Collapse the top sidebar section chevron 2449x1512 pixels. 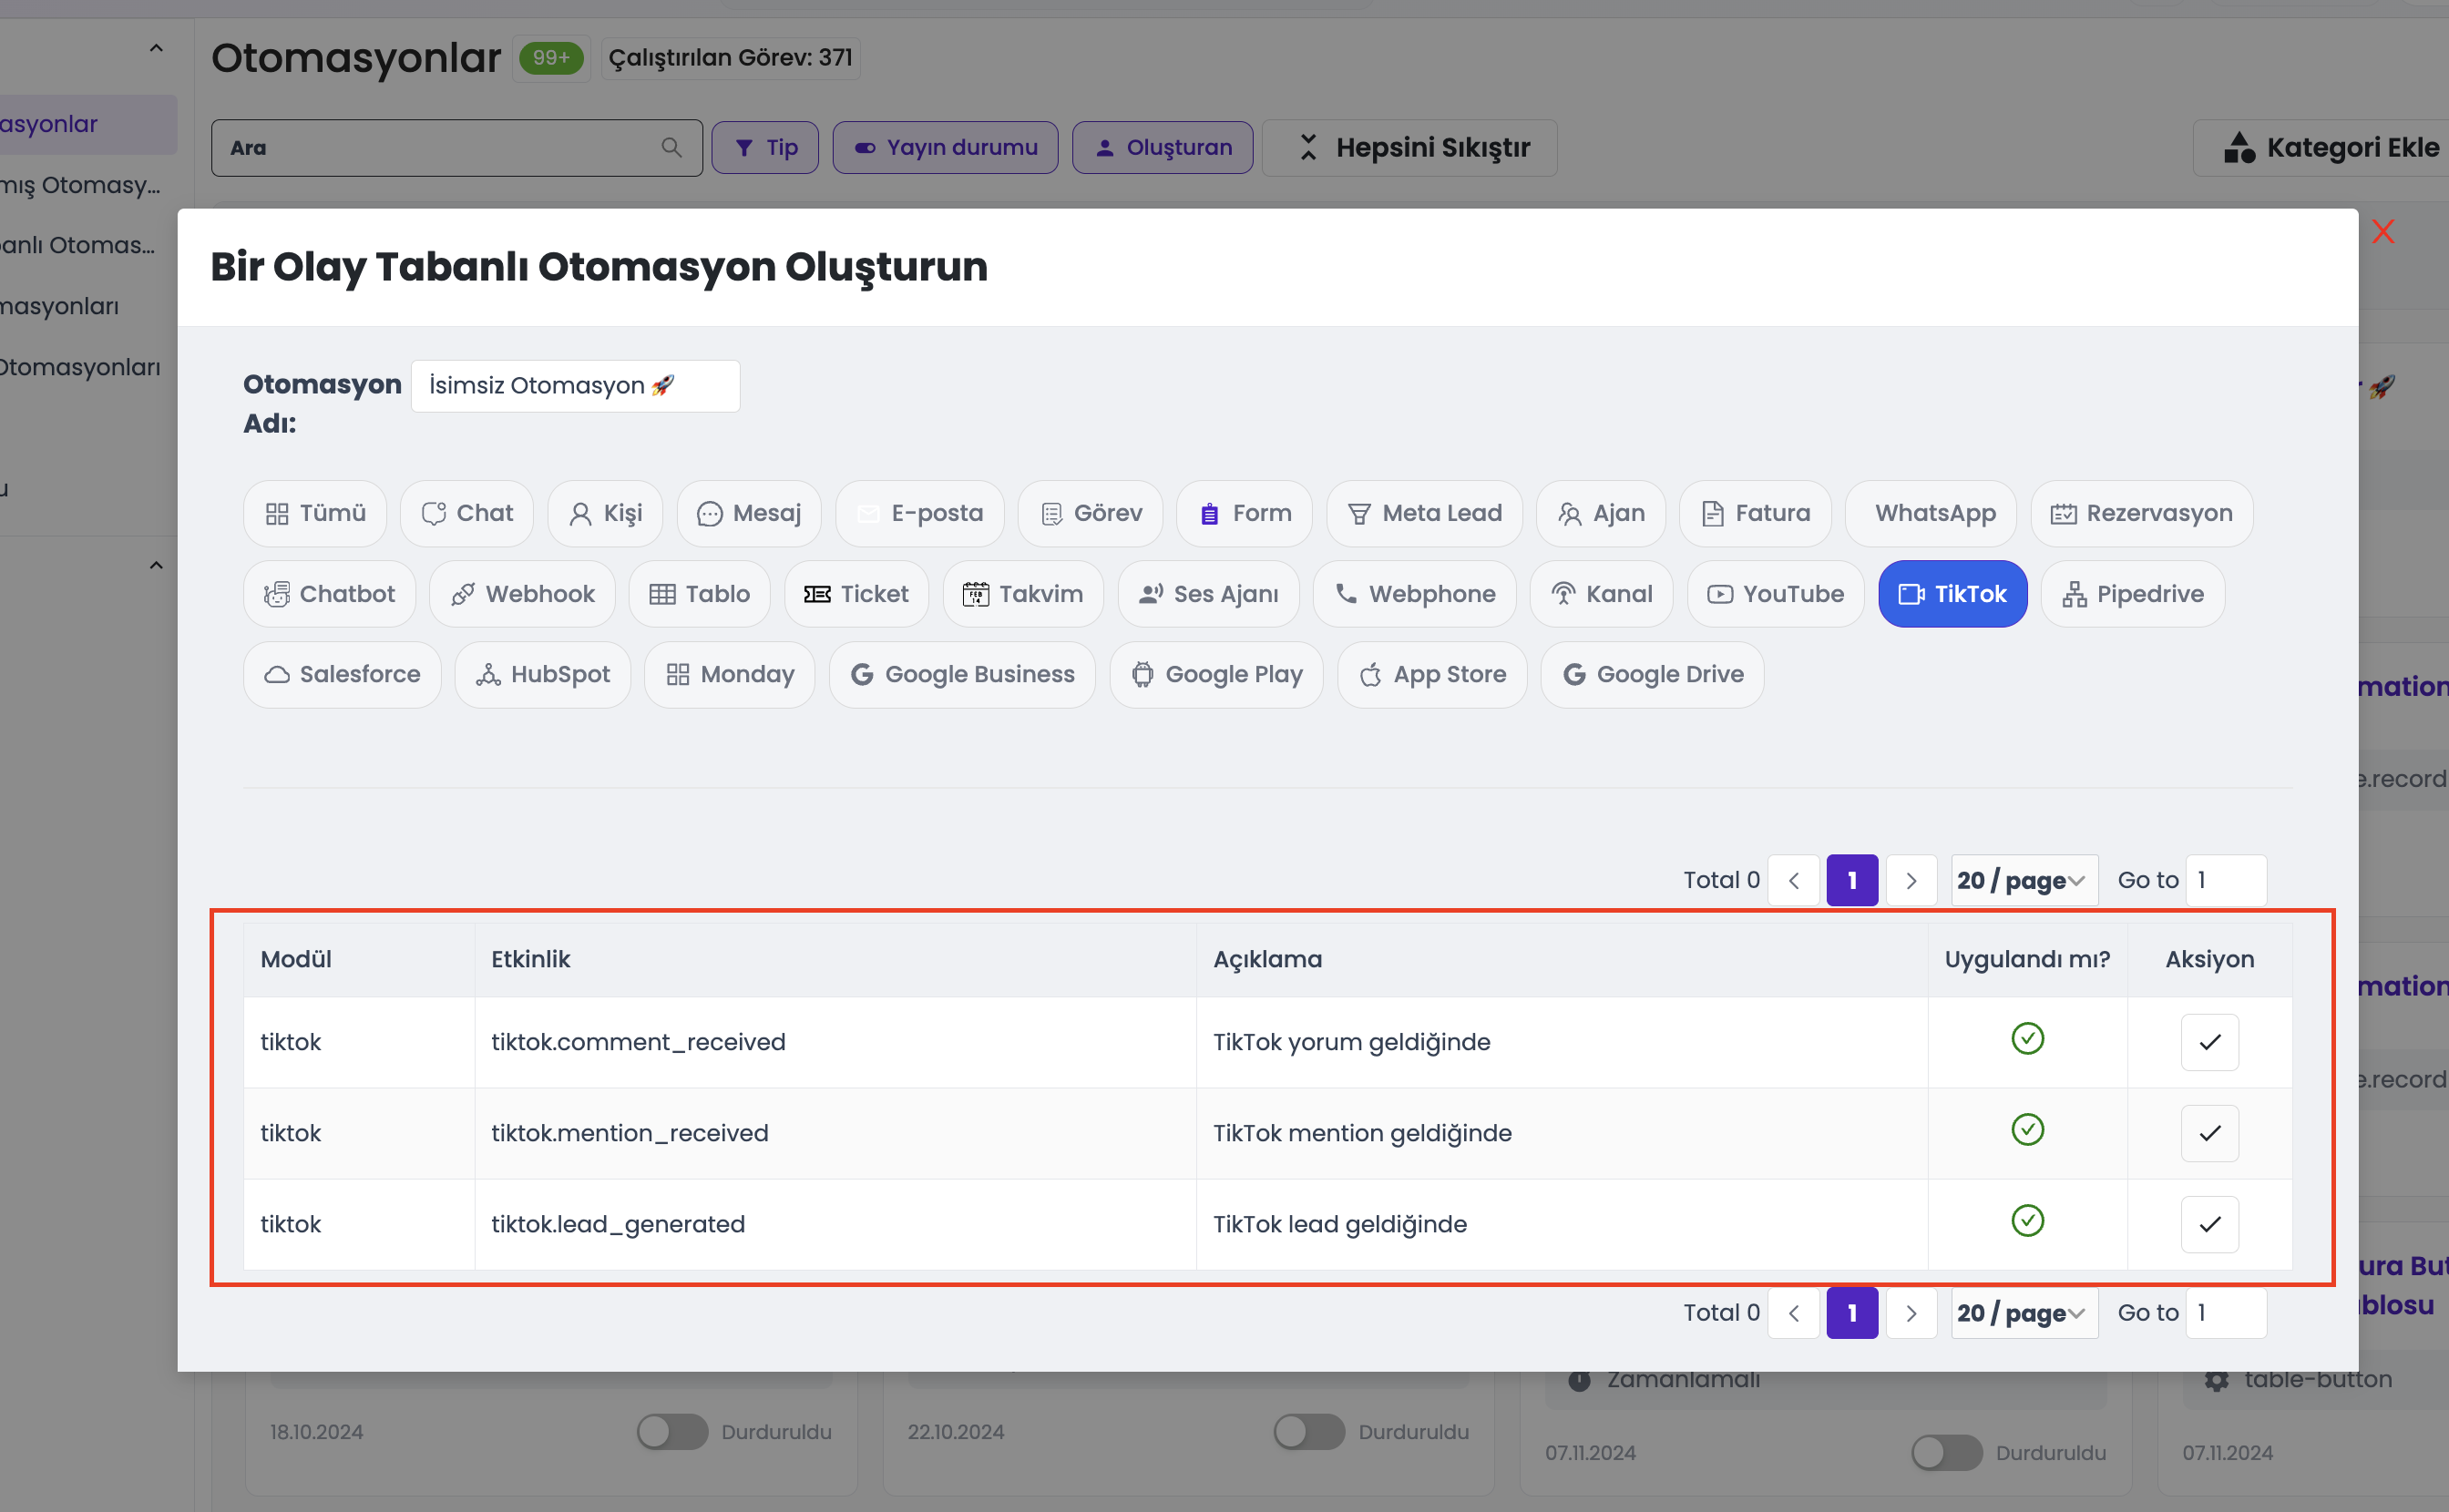[x=156, y=48]
